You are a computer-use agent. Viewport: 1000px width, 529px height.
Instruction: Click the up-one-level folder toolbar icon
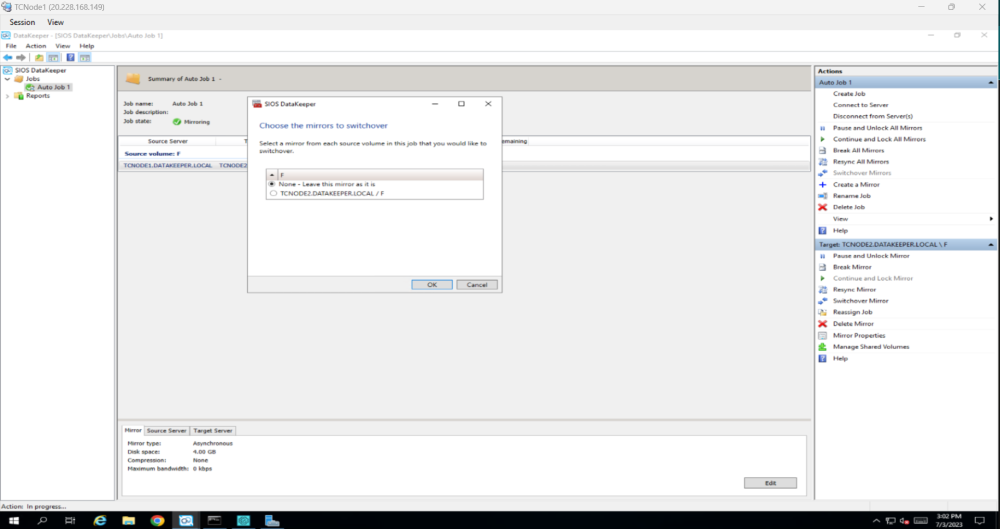click(40, 57)
